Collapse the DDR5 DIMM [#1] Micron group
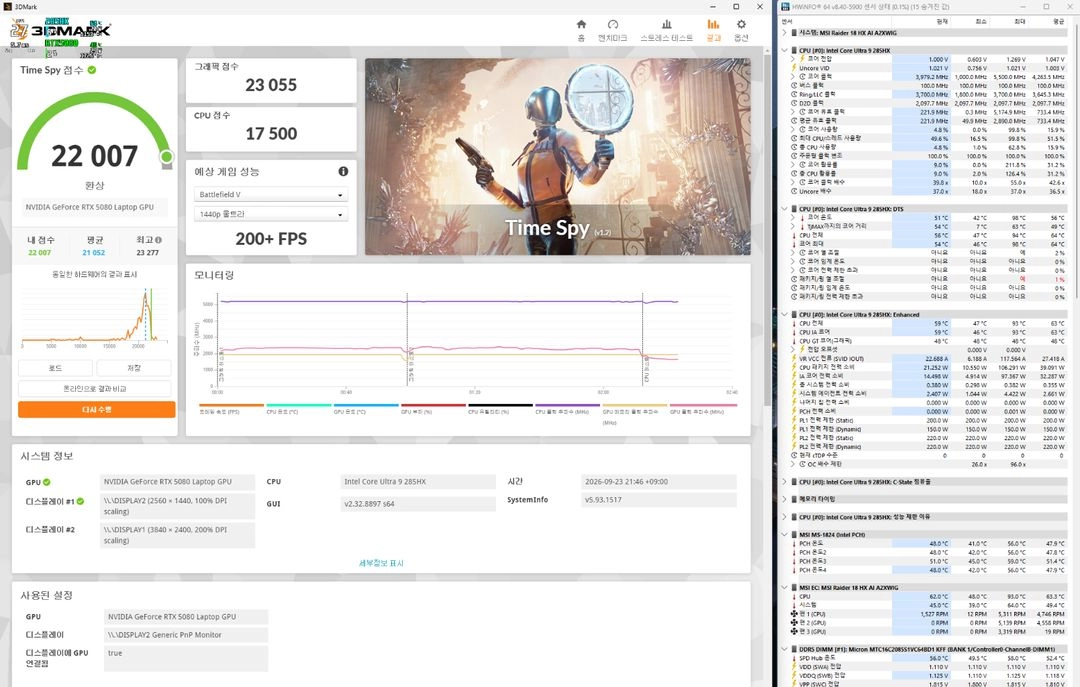 pos(785,649)
